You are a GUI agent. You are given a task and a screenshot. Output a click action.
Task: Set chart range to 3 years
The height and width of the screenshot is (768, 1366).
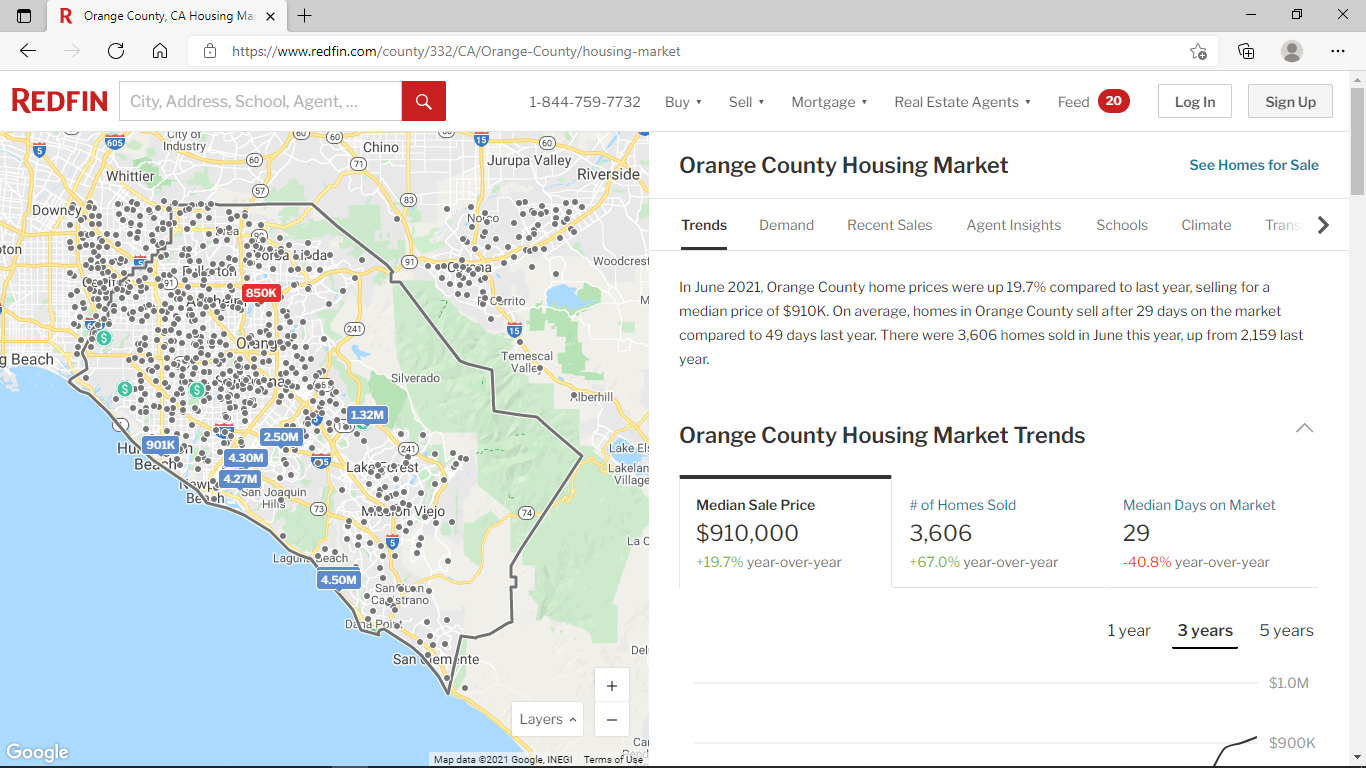(x=1205, y=631)
